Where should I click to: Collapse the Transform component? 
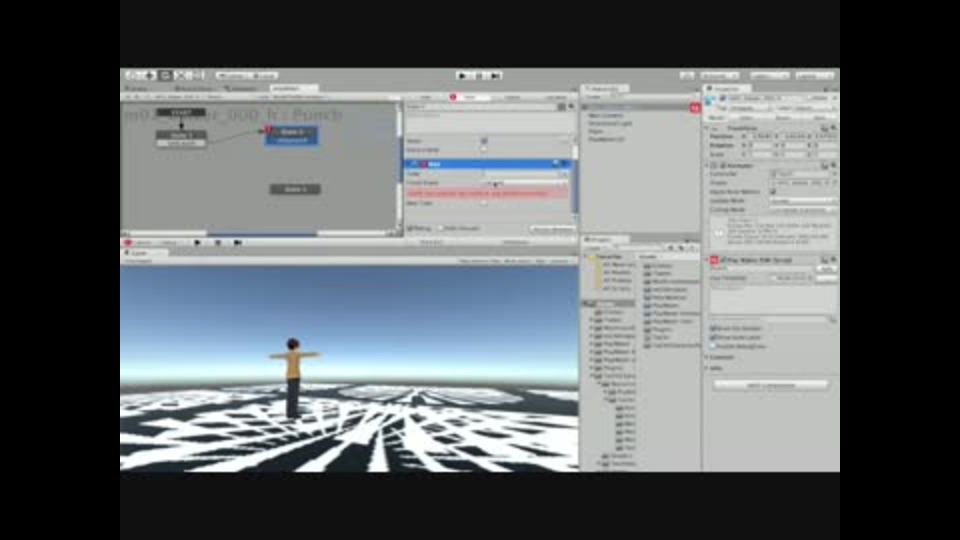(708, 128)
